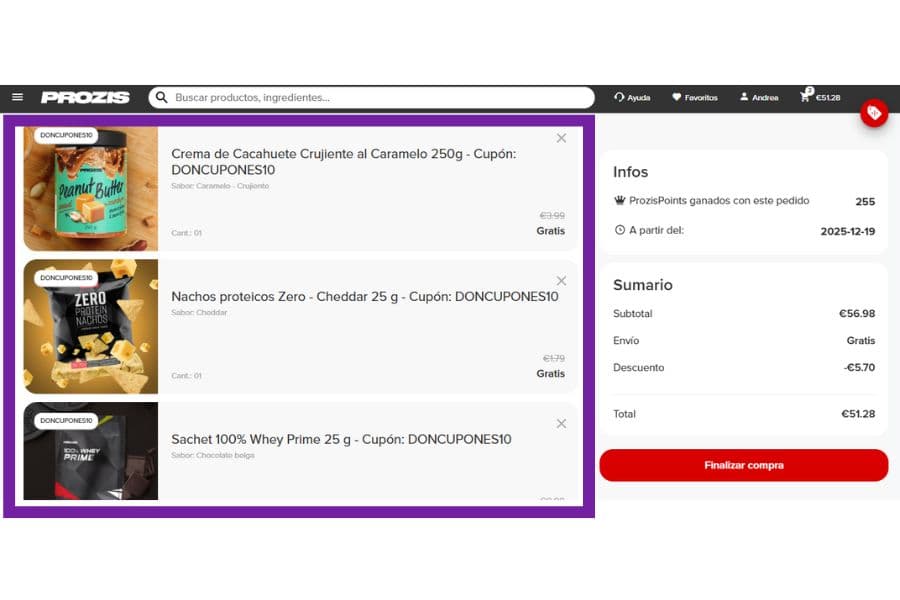The height and width of the screenshot is (600, 900).
Task: Click the ProzisPoints crown icon
Action: click(619, 200)
